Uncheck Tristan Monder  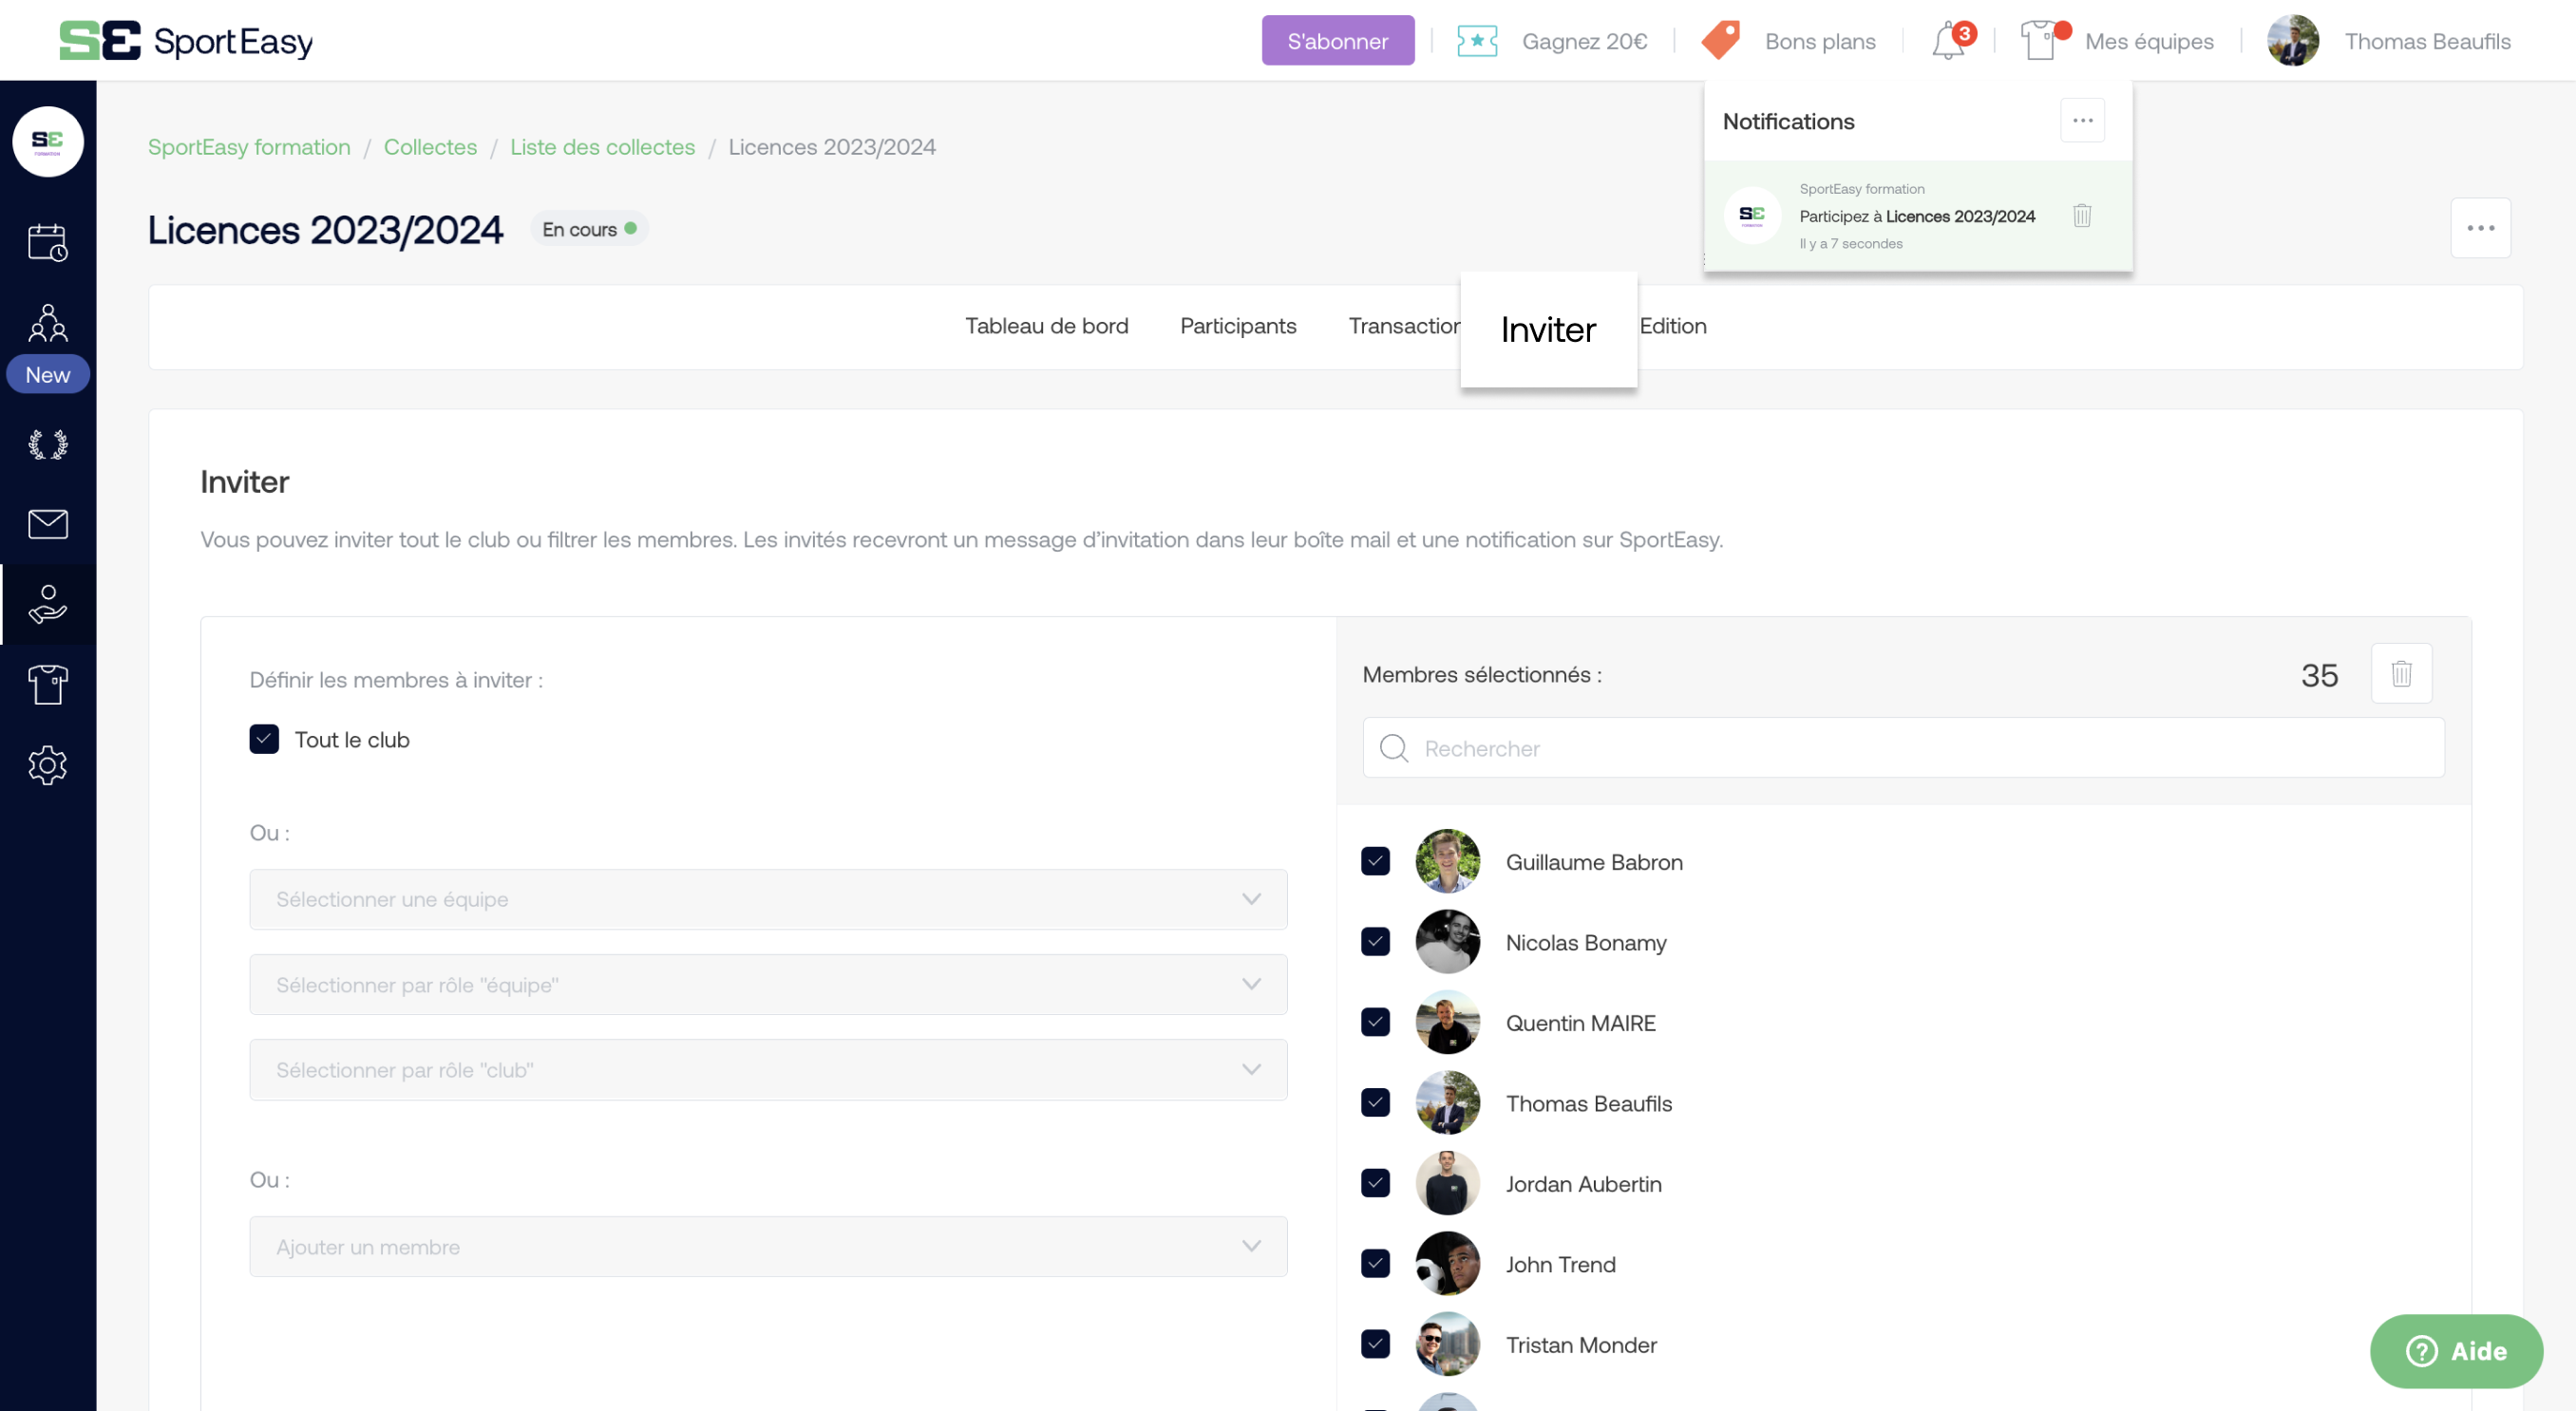pyautogui.click(x=1376, y=1344)
